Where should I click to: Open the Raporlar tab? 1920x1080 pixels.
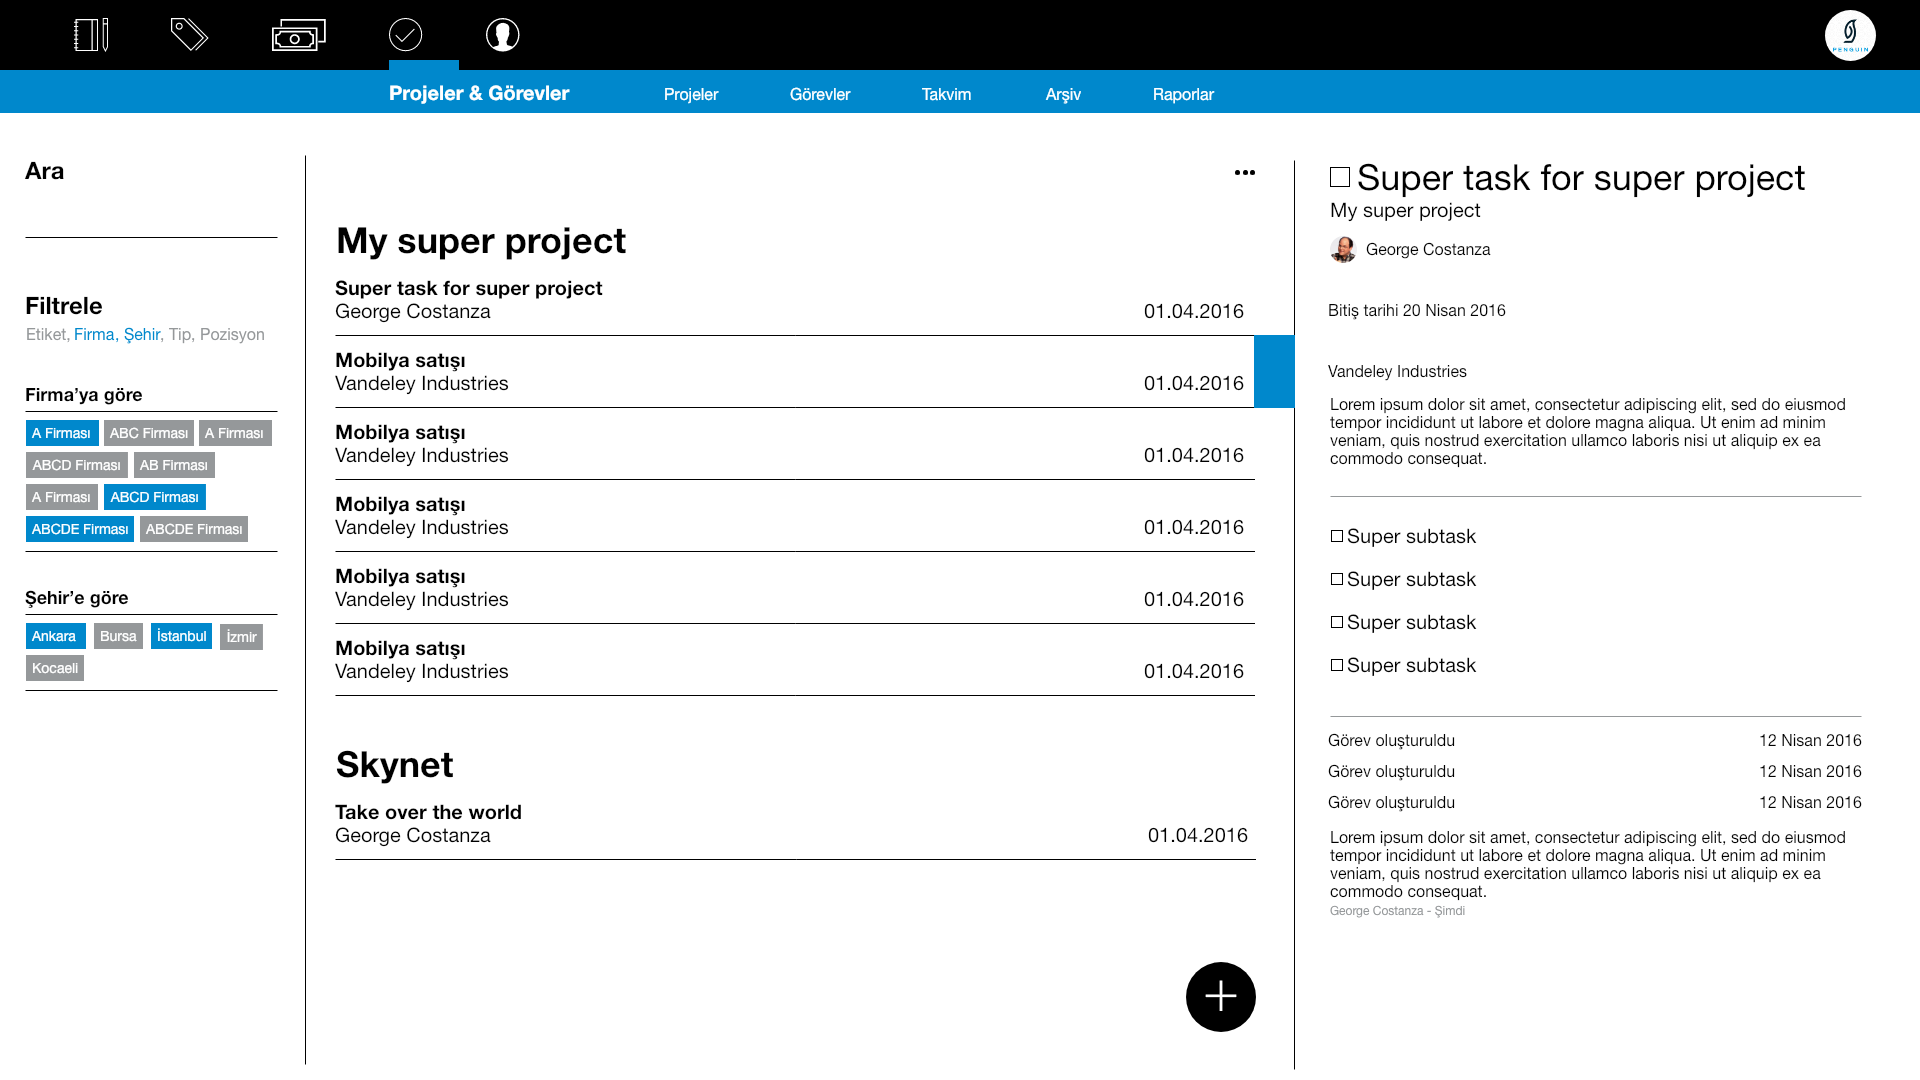(1182, 94)
